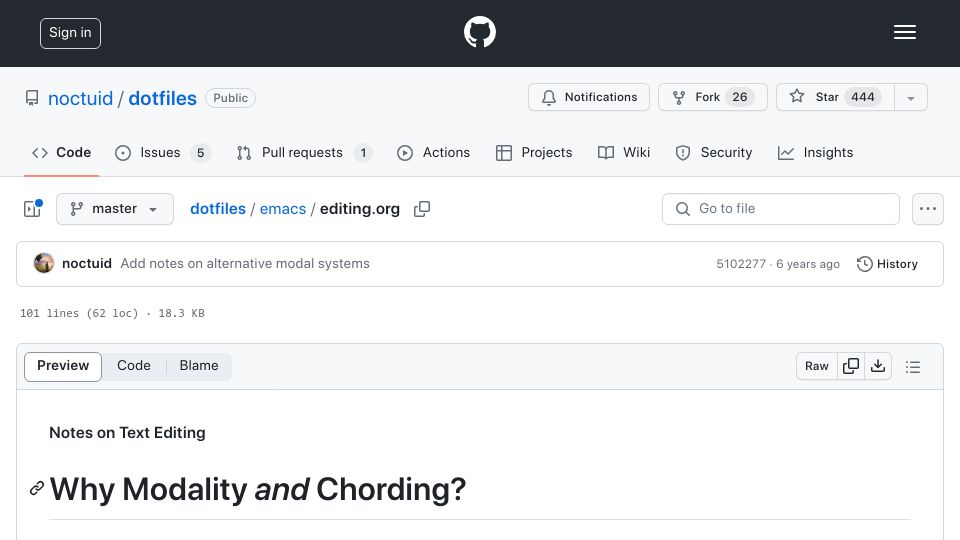Open the noctuid commit author link
Viewport: 960px width, 540px height.
tap(87, 263)
